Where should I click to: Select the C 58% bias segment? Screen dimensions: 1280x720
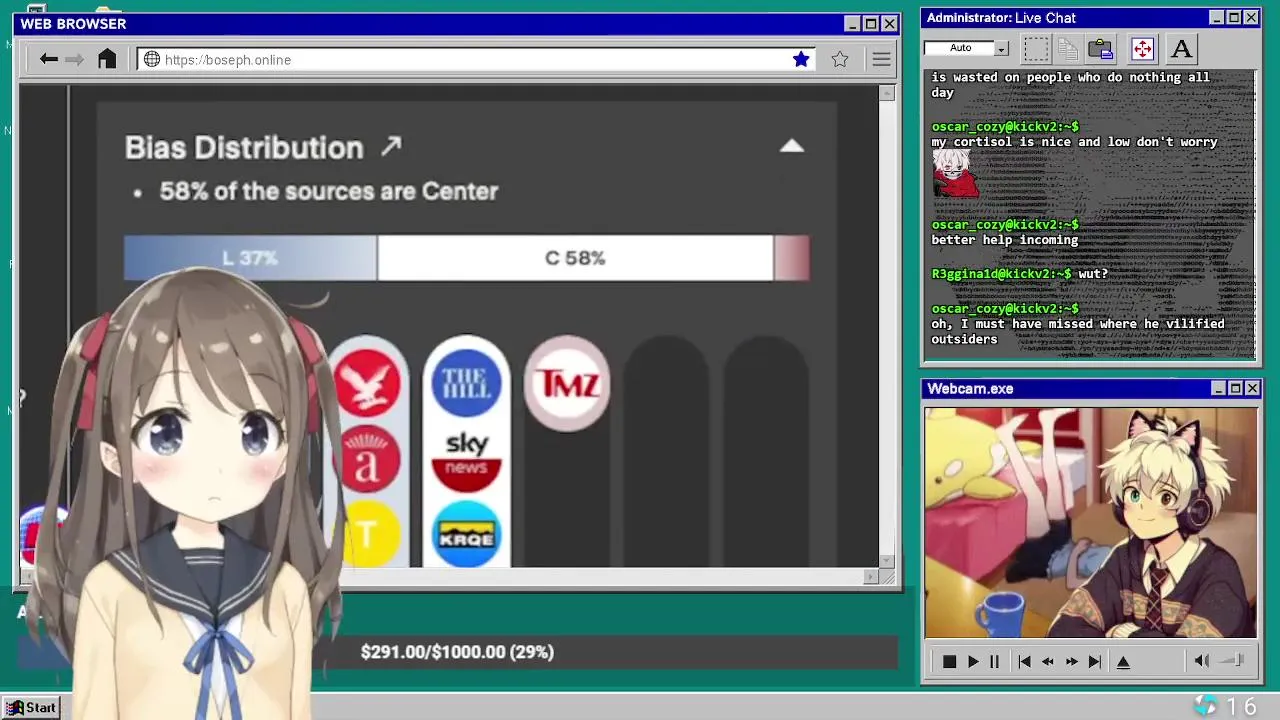coord(575,258)
